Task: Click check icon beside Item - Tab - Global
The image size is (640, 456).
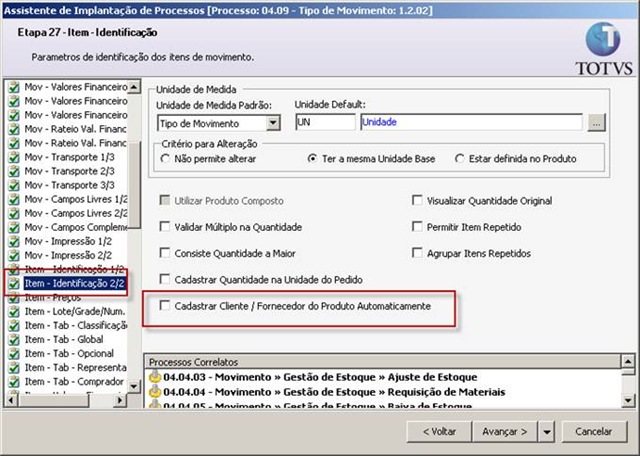Action: (14, 340)
